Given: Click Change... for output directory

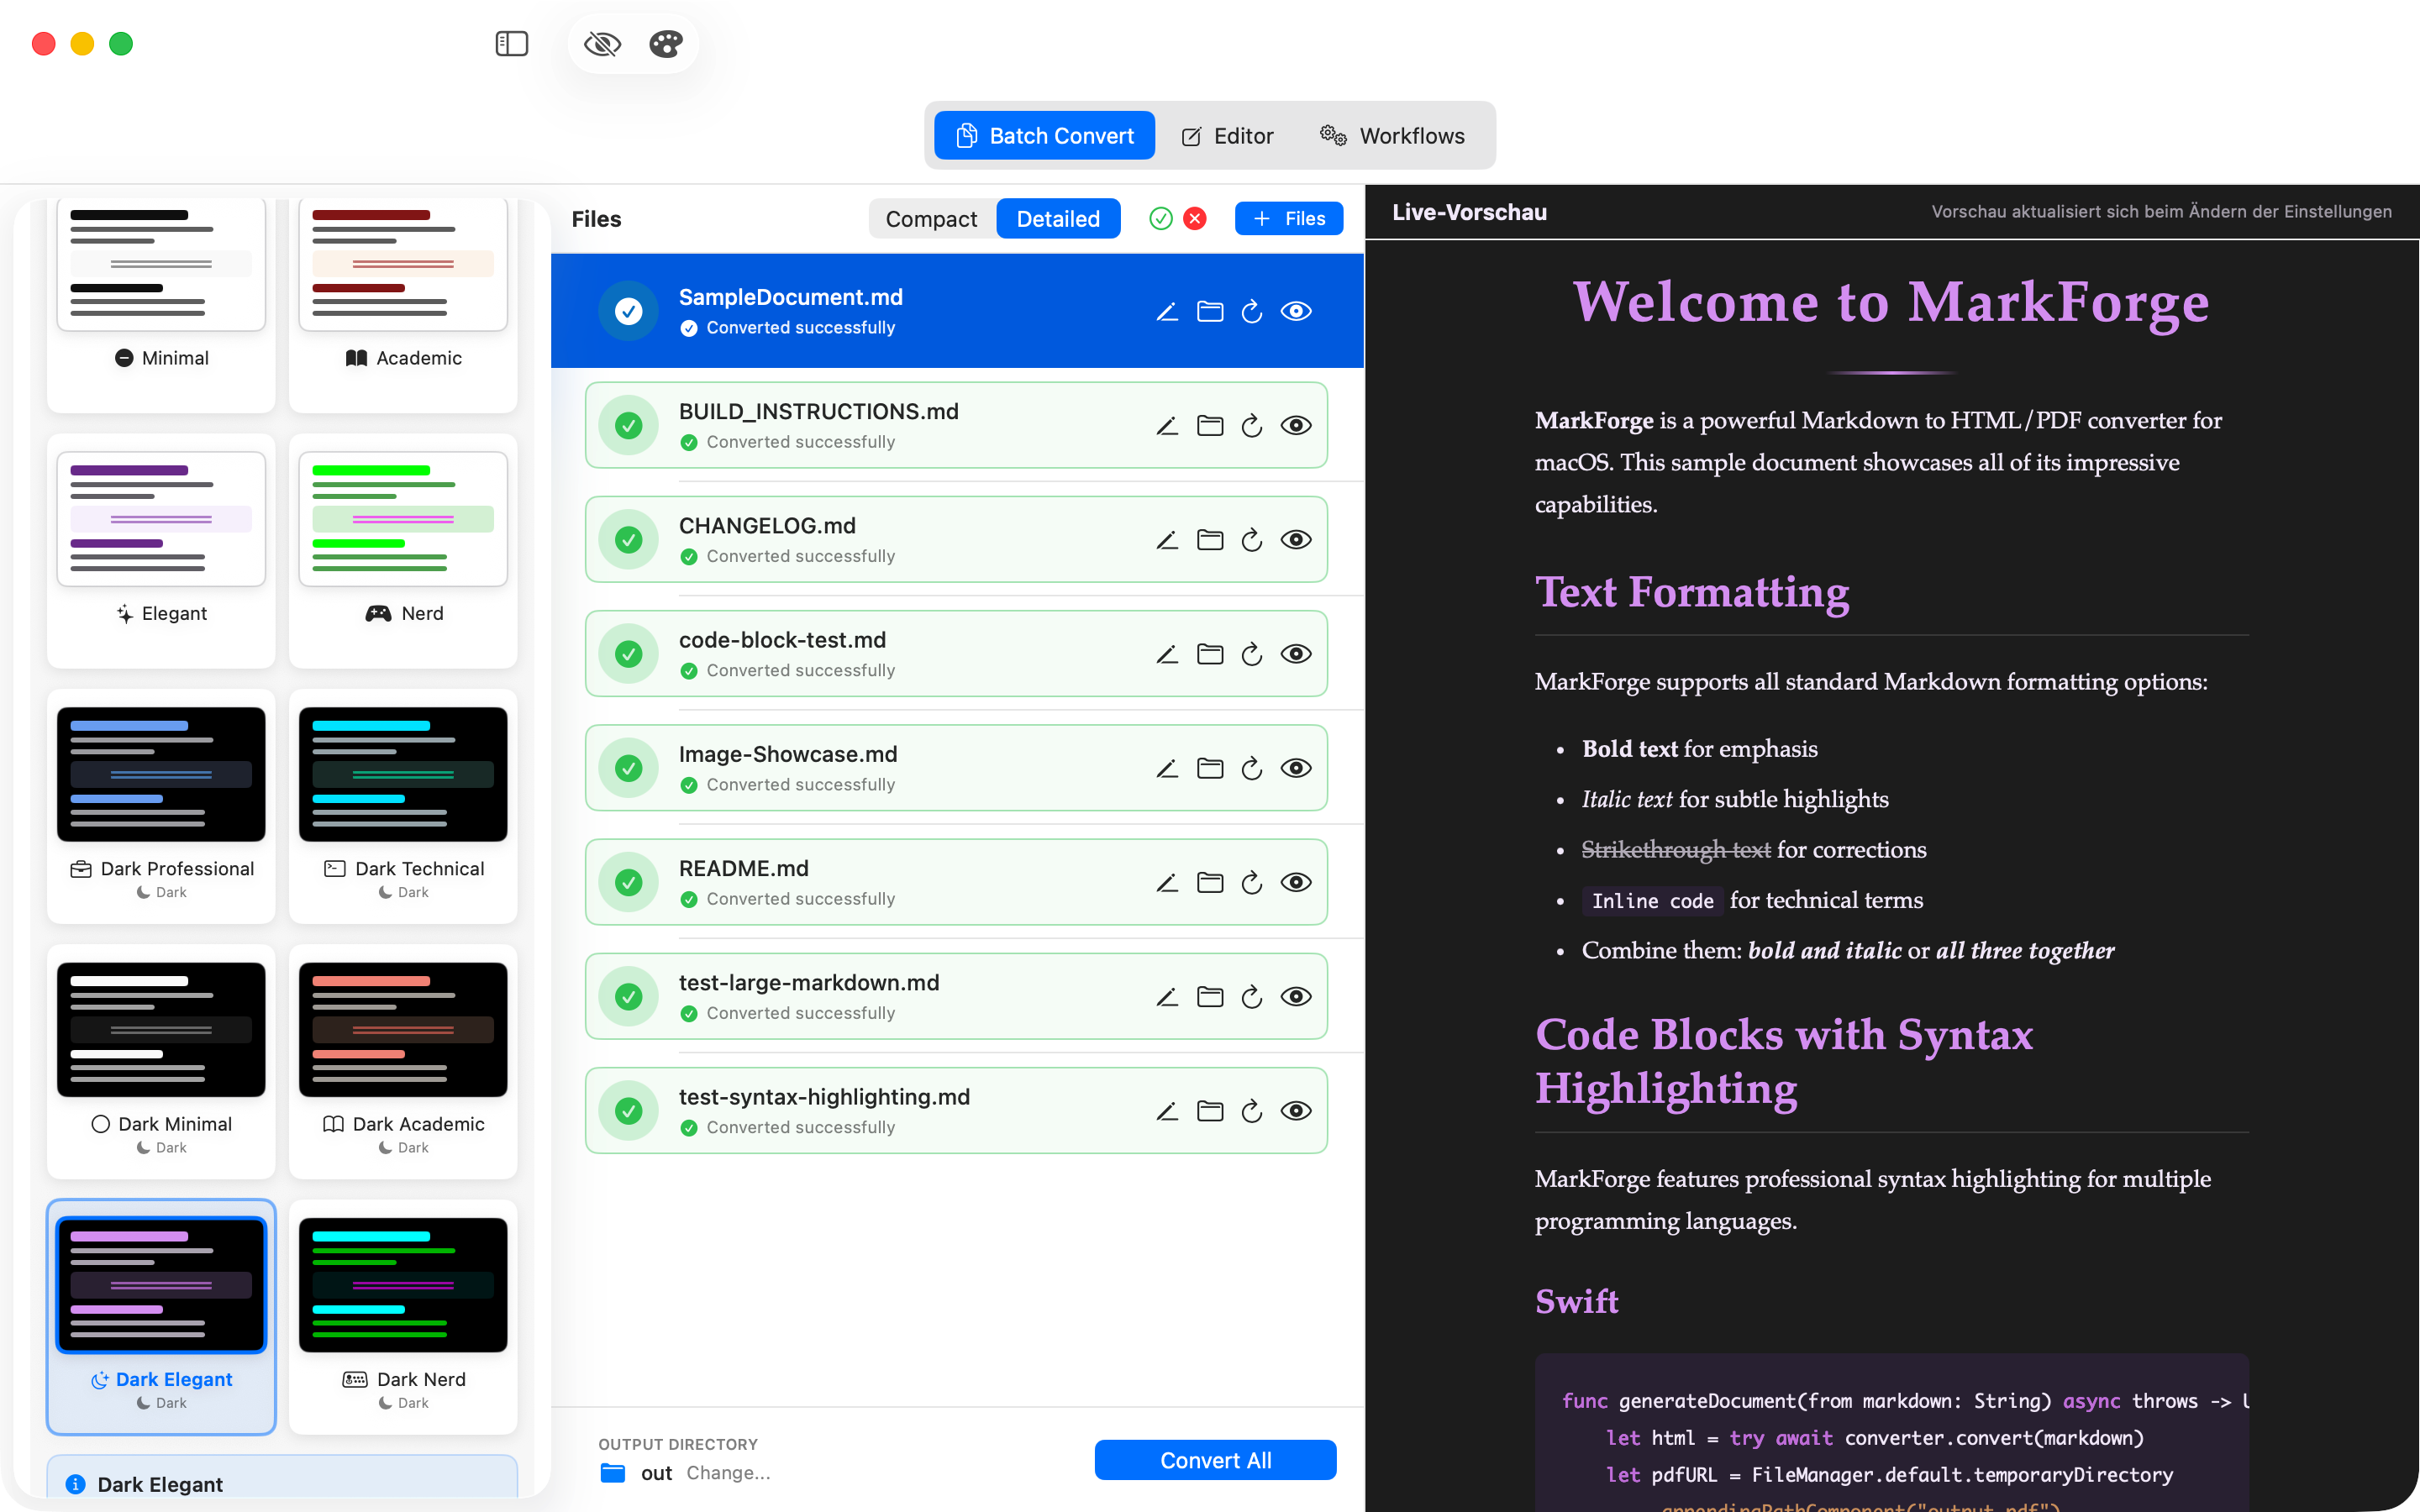Looking at the screenshot, I should (x=728, y=1473).
